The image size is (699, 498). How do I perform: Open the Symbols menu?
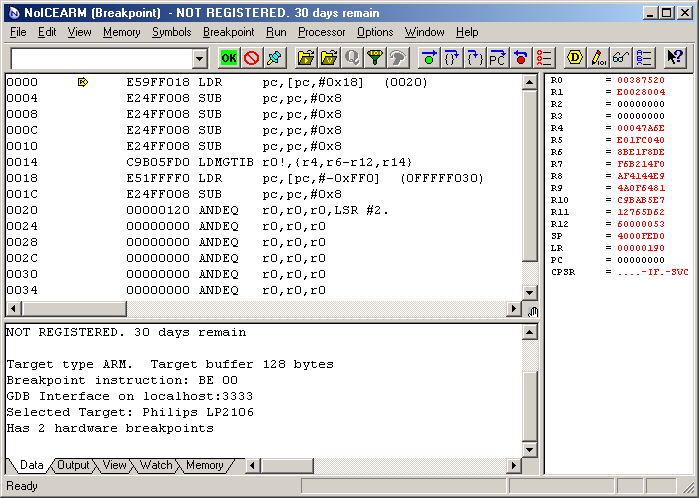(x=172, y=32)
